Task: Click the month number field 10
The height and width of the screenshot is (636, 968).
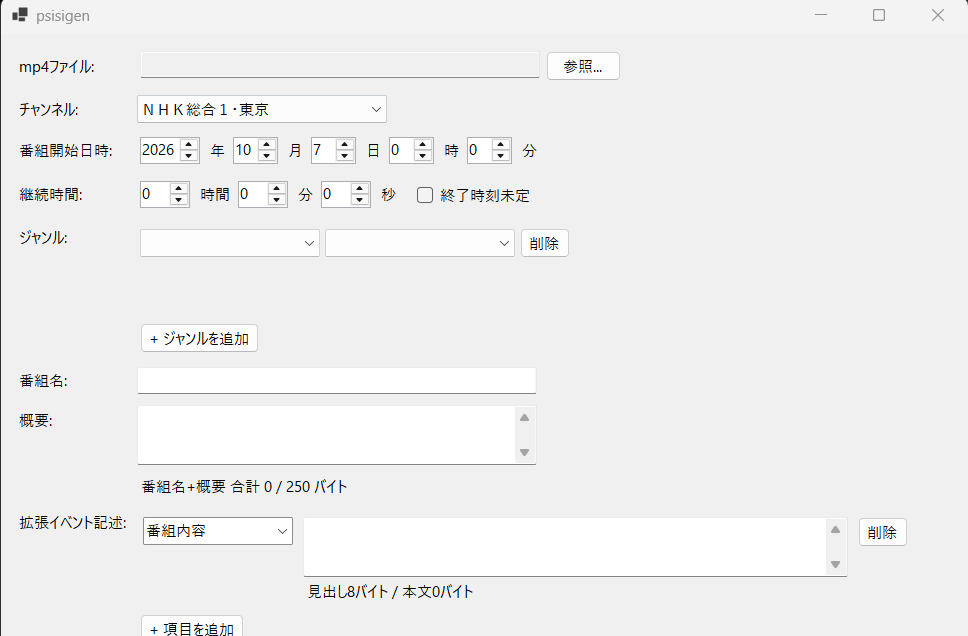Action: point(246,150)
